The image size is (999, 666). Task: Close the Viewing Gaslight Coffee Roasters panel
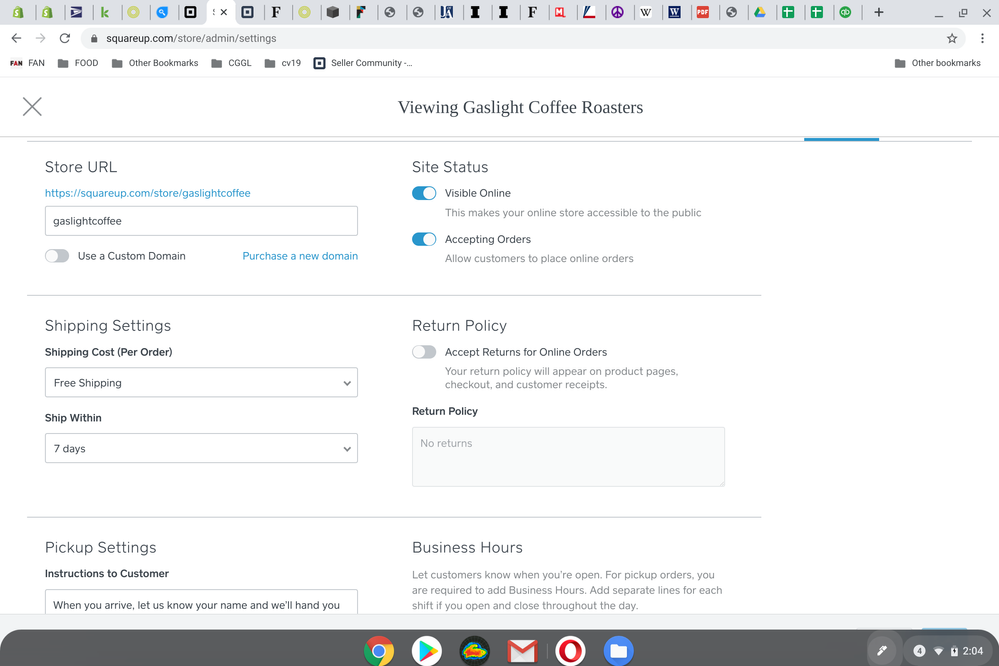click(x=32, y=107)
